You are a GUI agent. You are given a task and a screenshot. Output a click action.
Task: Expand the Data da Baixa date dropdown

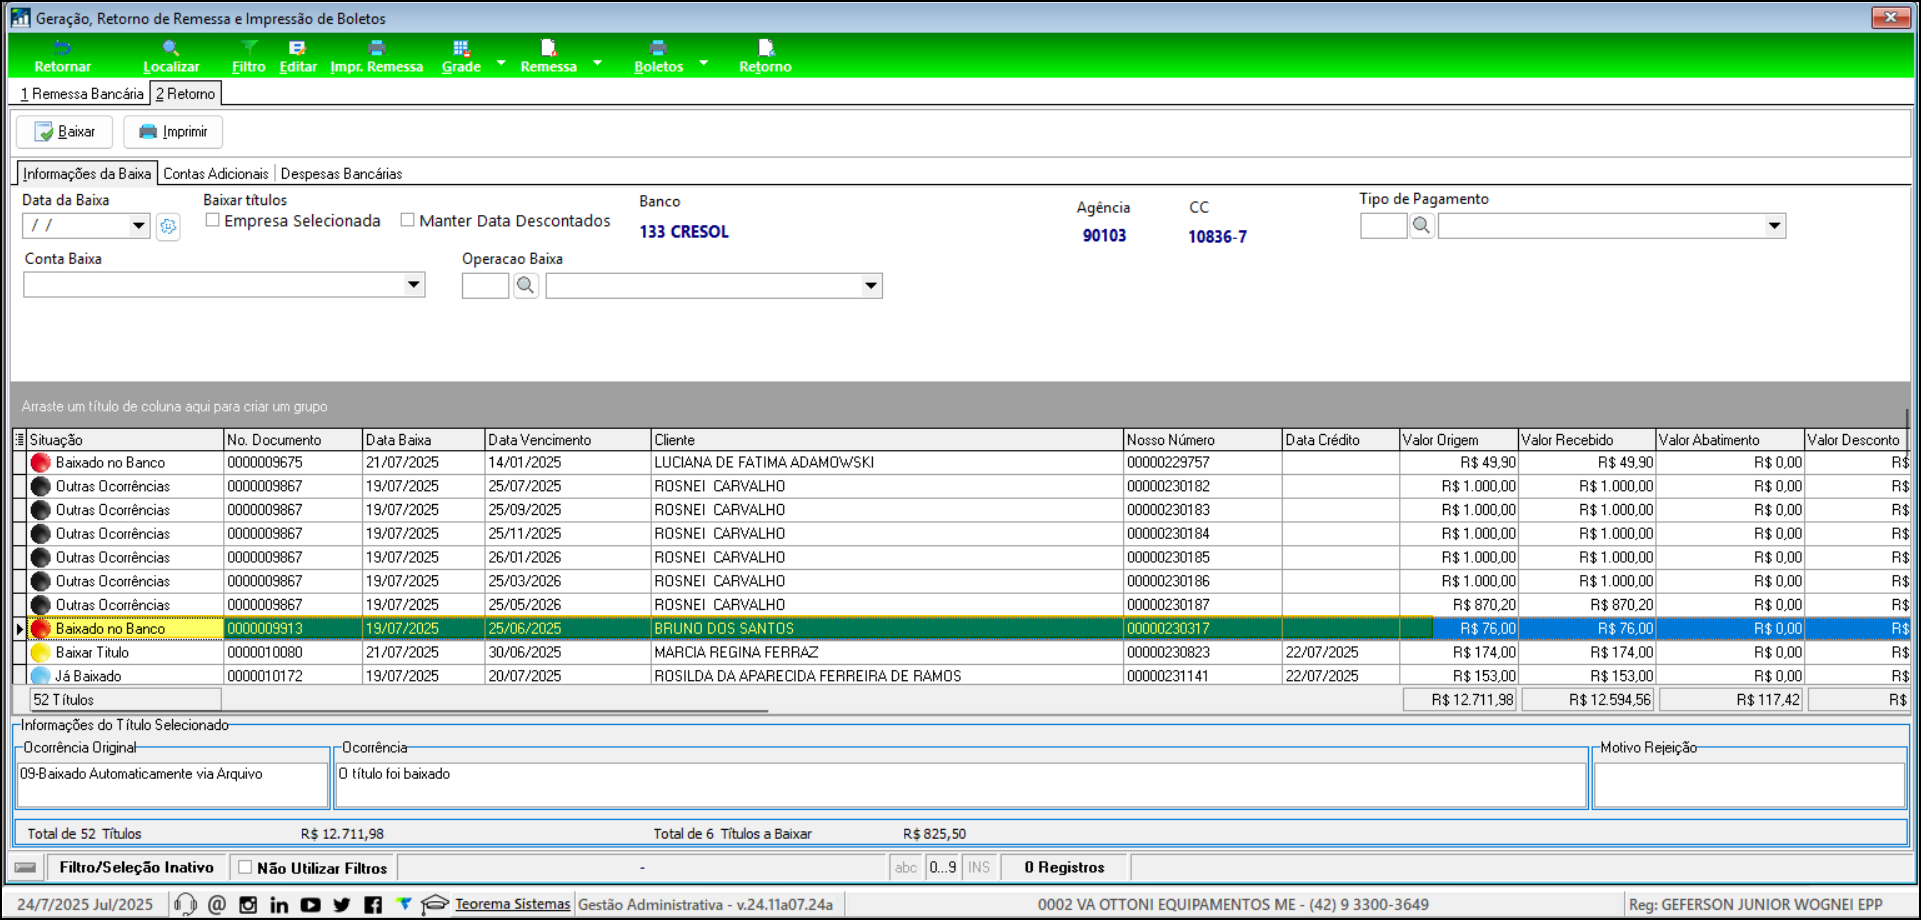[138, 226]
